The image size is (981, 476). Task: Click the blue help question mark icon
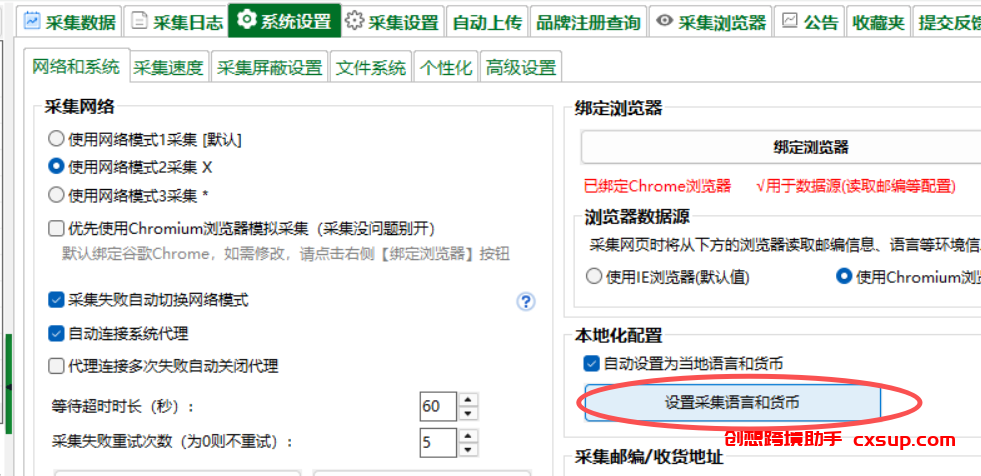526,302
